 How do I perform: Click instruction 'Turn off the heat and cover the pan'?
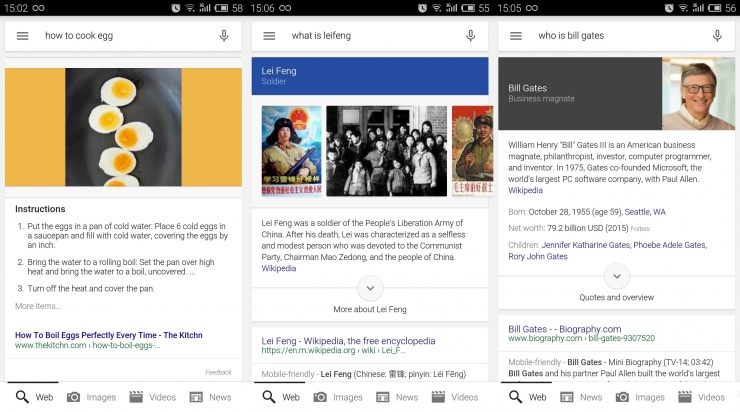pyautogui.click(x=91, y=288)
